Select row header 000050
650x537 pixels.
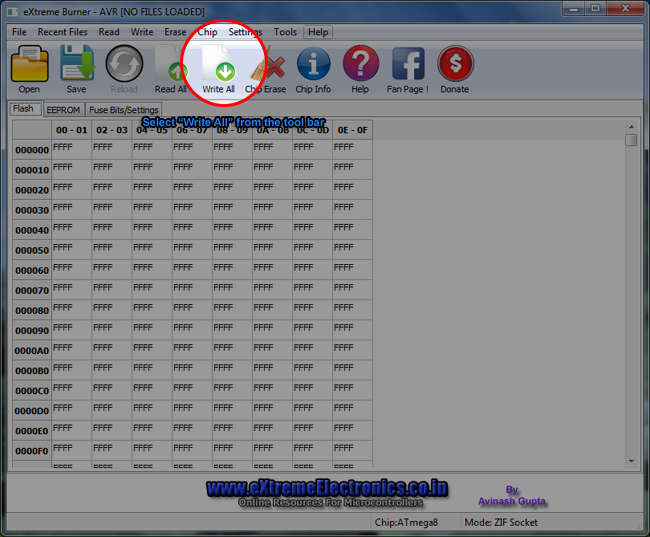(32, 250)
